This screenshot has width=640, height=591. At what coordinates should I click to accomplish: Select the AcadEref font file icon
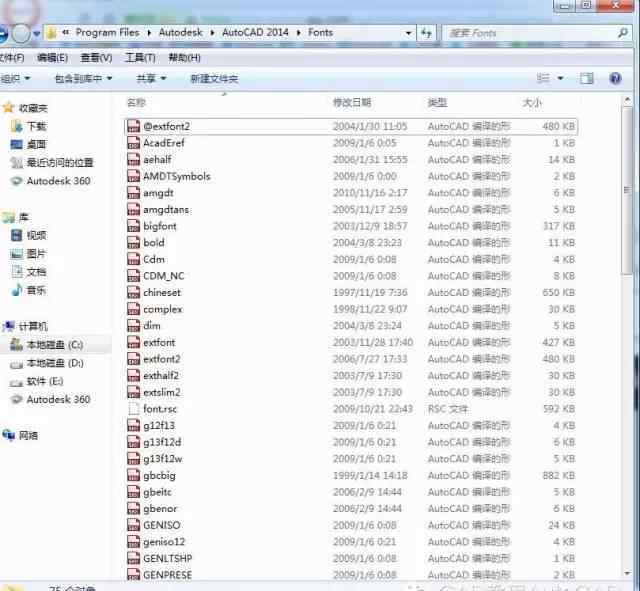tap(133, 143)
